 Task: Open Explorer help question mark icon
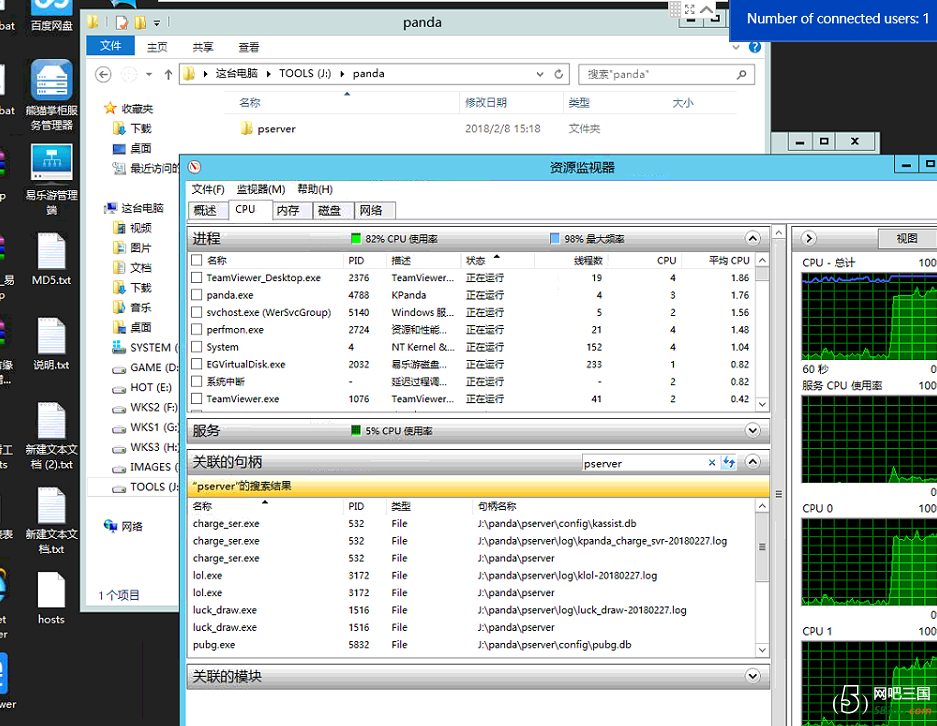755,47
